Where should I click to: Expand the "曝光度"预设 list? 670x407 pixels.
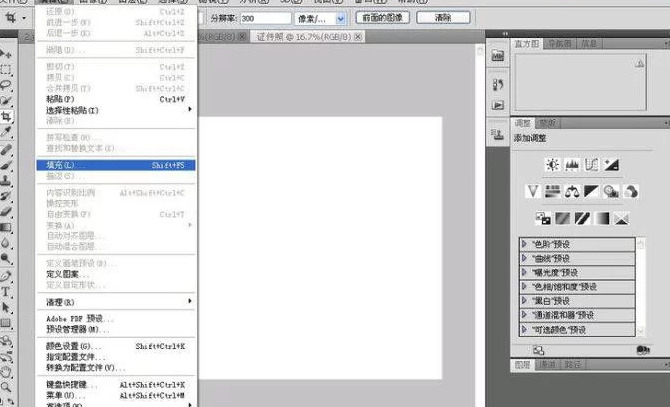524,272
